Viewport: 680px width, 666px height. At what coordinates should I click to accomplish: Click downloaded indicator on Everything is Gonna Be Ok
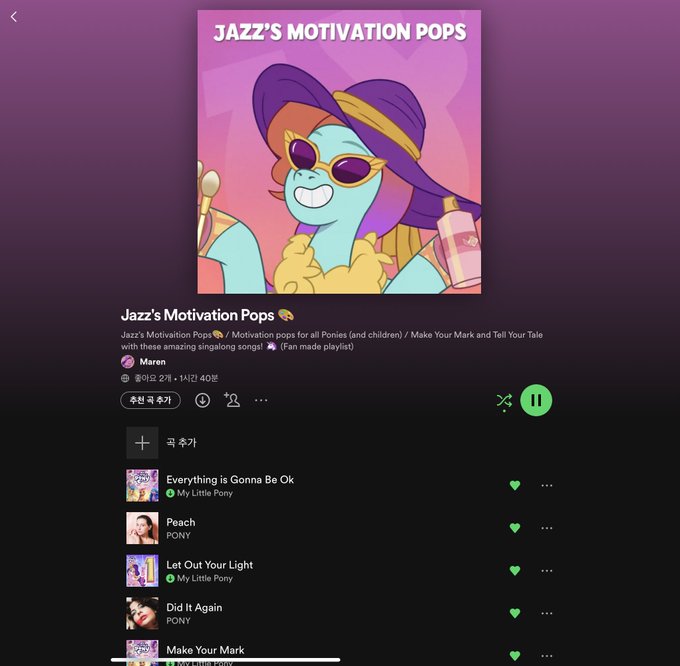click(x=170, y=493)
